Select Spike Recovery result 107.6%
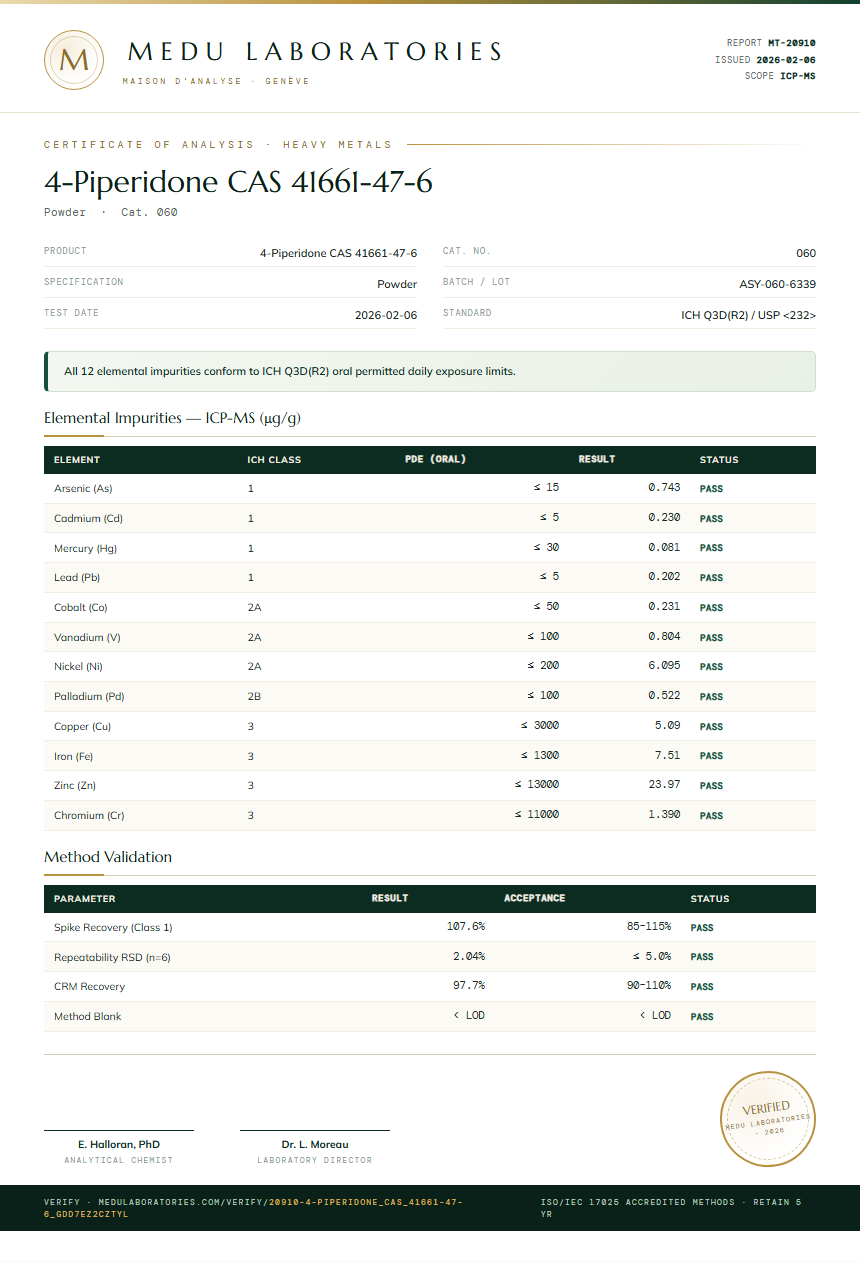The width and height of the screenshot is (860, 1262). [466, 927]
